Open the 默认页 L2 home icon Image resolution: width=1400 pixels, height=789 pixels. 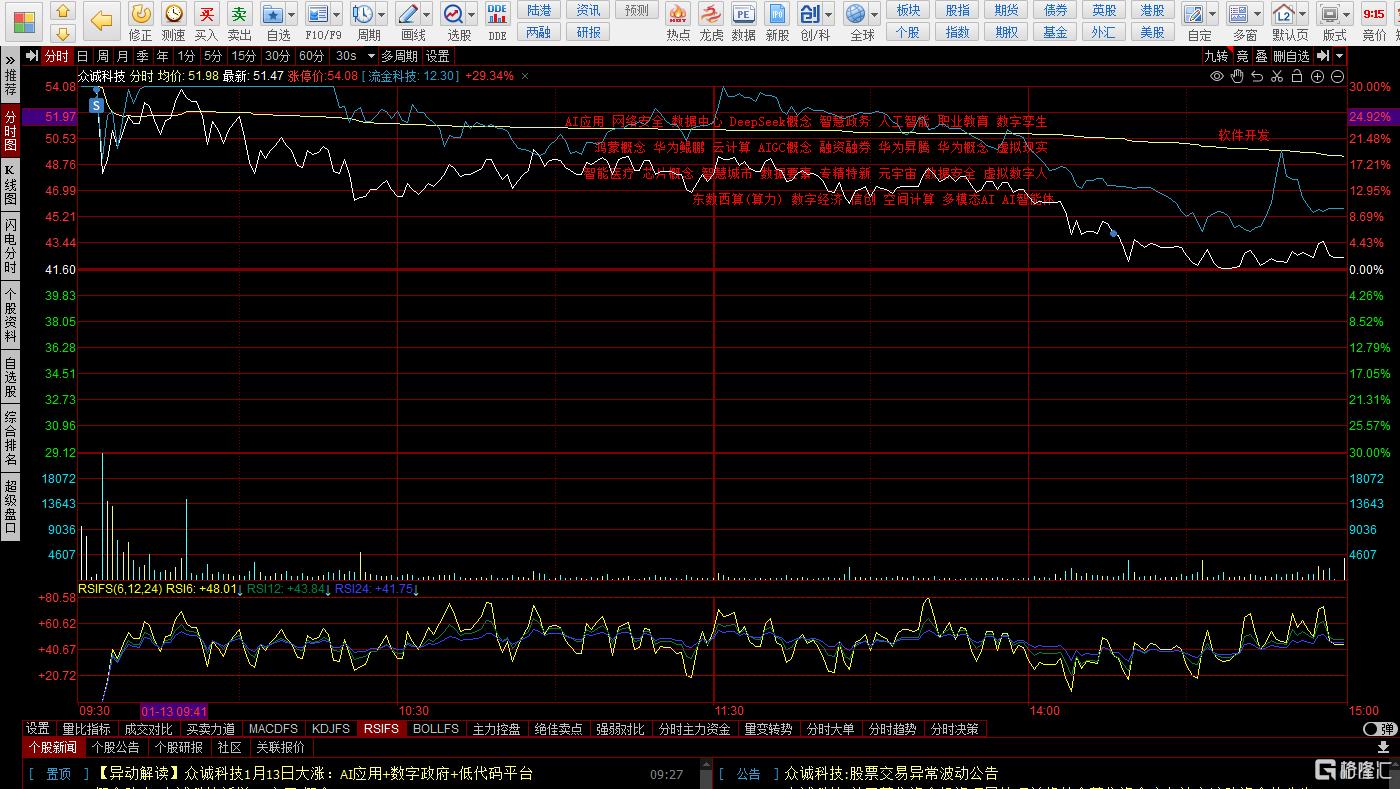coord(1284,14)
